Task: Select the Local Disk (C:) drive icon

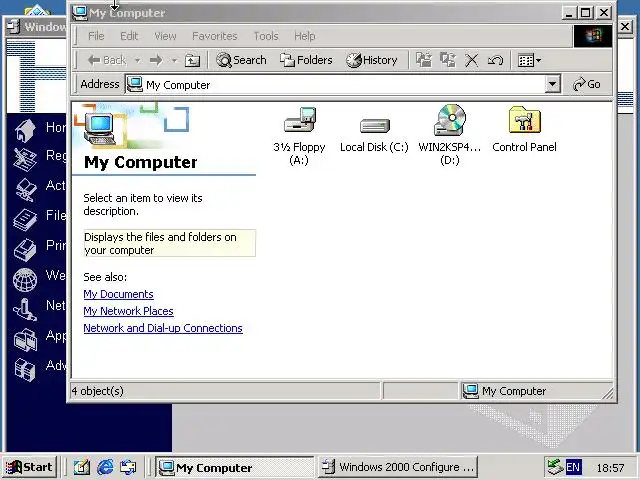Action: pos(375,125)
